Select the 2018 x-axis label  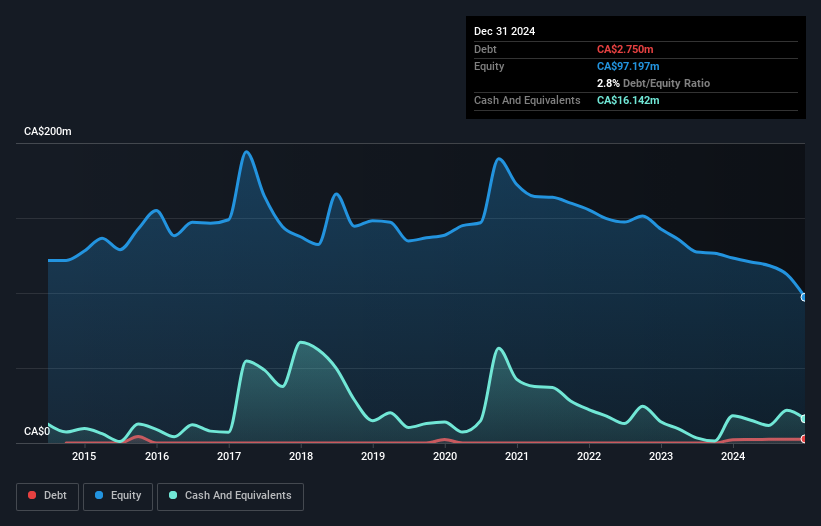(301, 456)
